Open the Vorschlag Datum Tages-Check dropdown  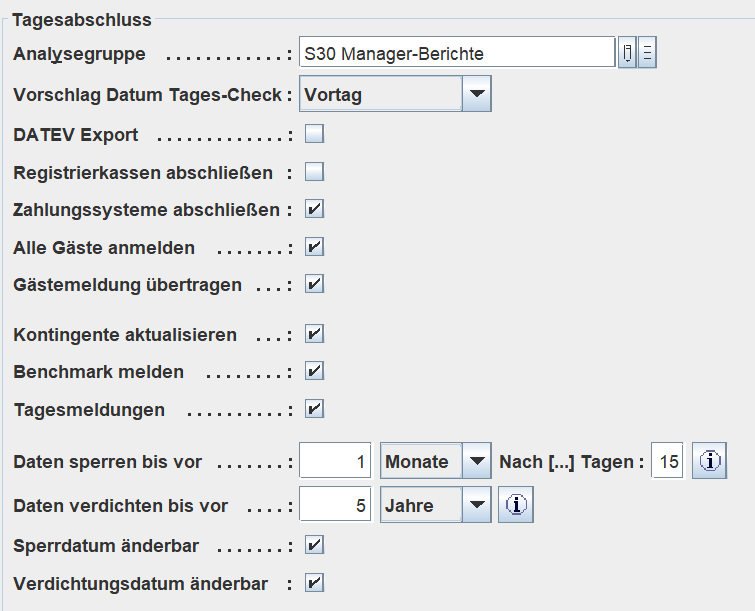[x=477, y=95]
